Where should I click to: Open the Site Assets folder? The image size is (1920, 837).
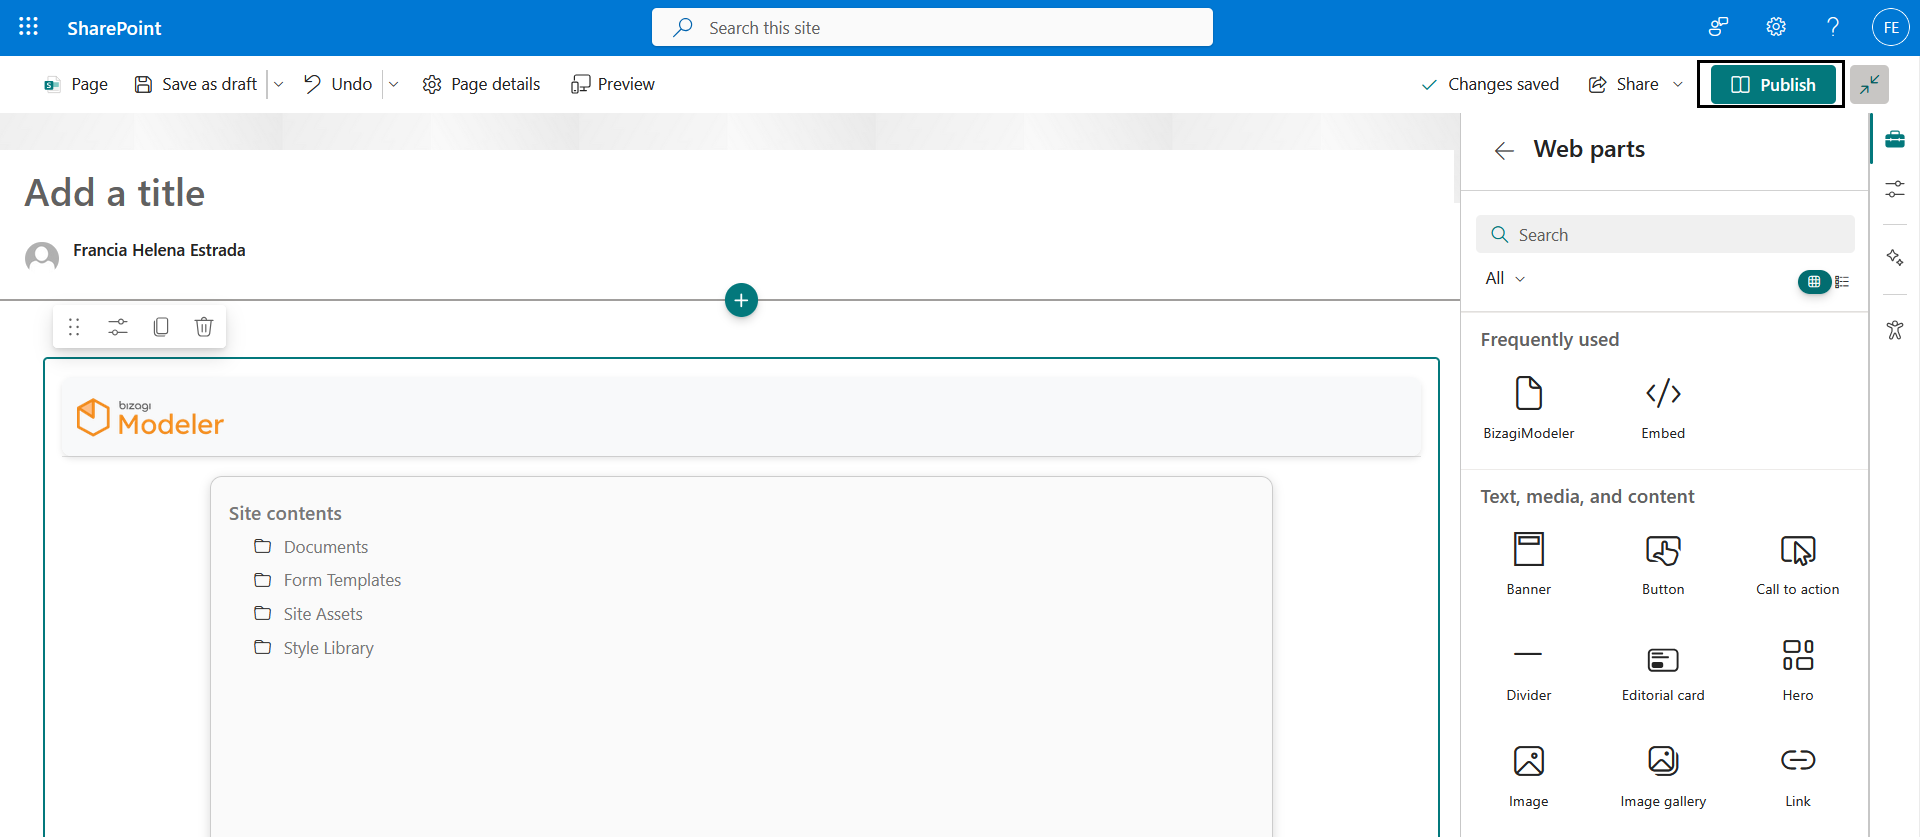point(308,614)
